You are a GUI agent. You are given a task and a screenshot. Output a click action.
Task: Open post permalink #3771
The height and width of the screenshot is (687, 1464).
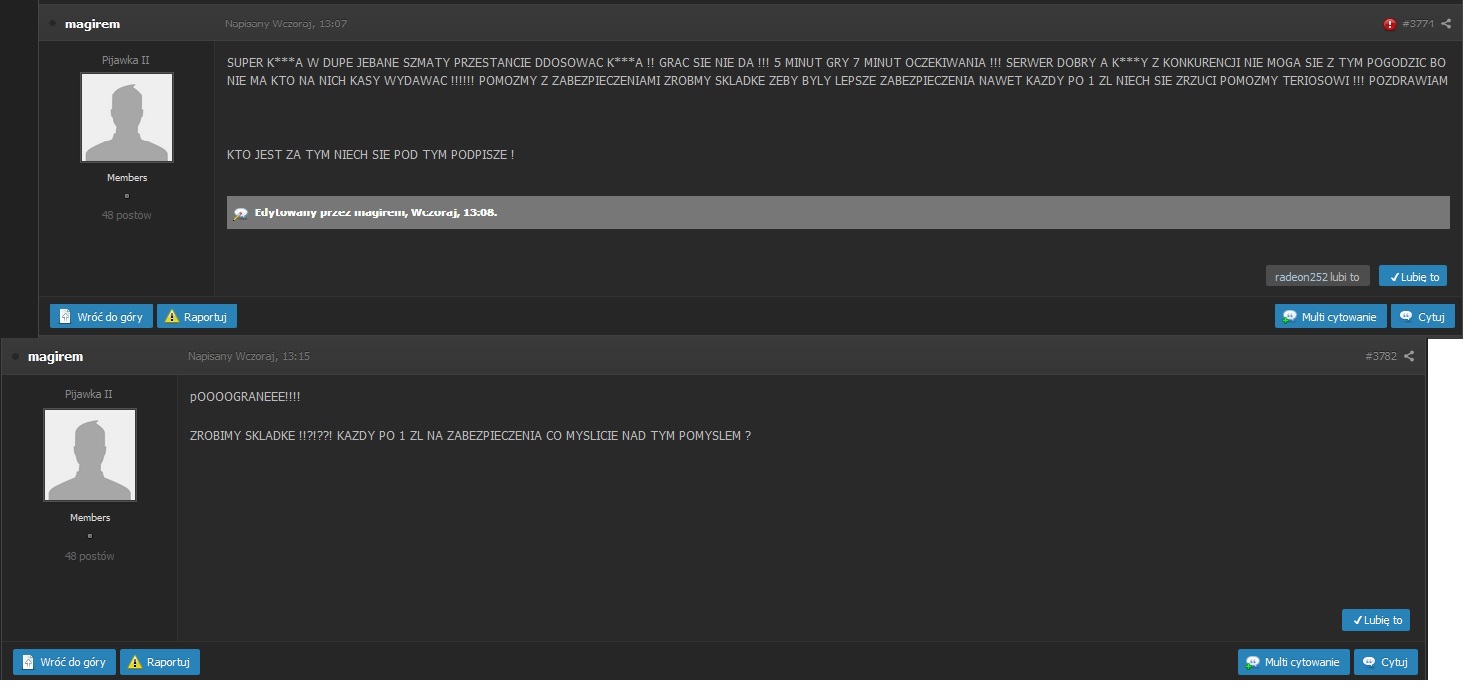pyautogui.click(x=1419, y=23)
